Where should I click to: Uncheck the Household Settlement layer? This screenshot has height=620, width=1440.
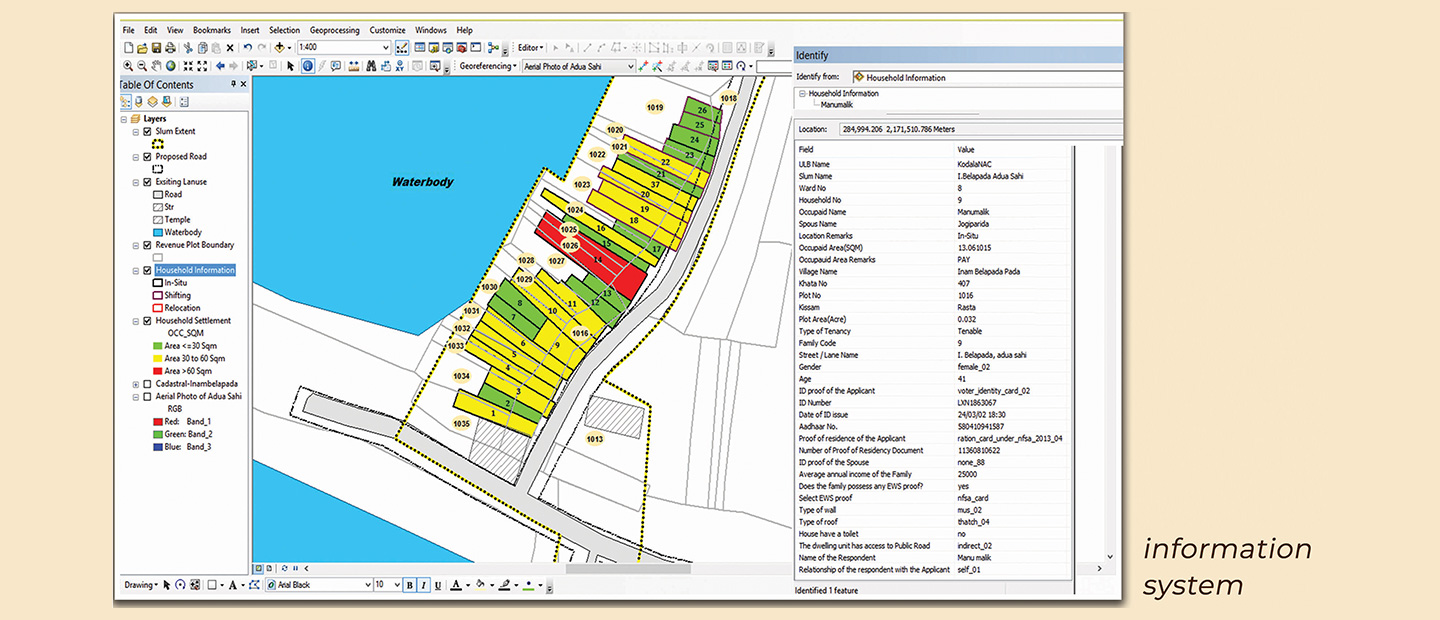(x=148, y=321)
